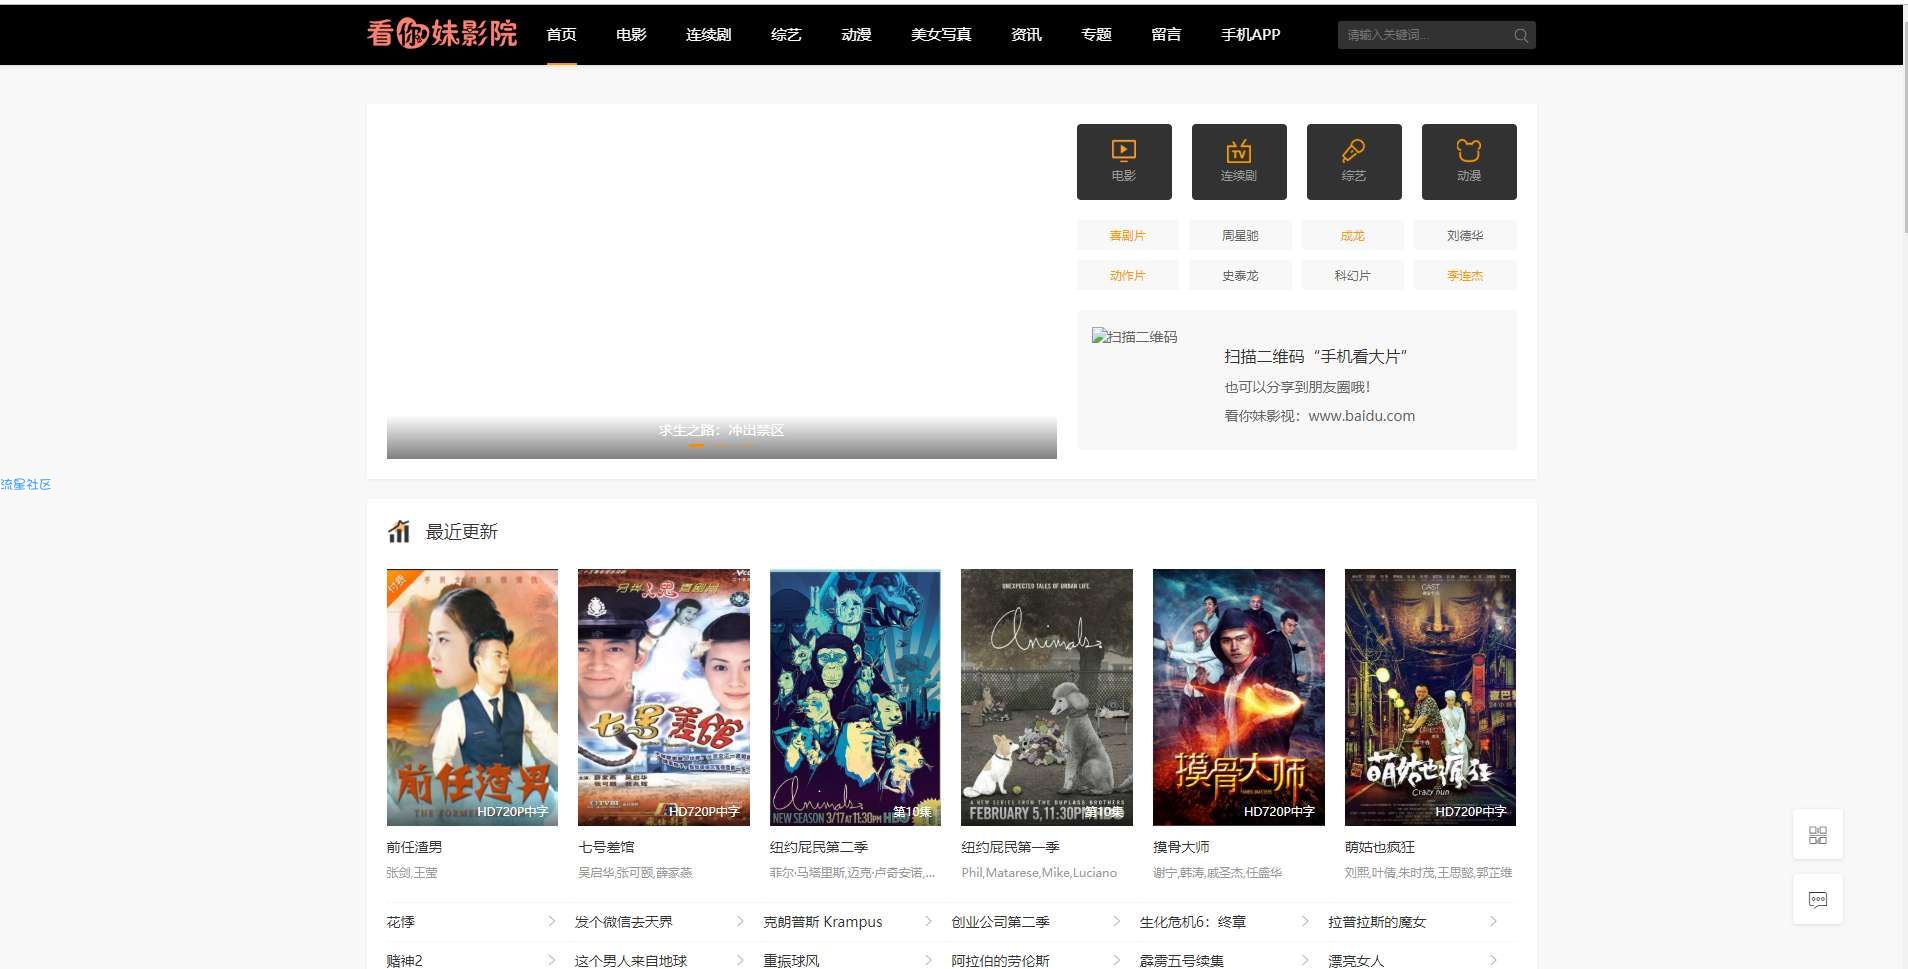
Task: Click the 七号差馆 title link
Action: 606,847
